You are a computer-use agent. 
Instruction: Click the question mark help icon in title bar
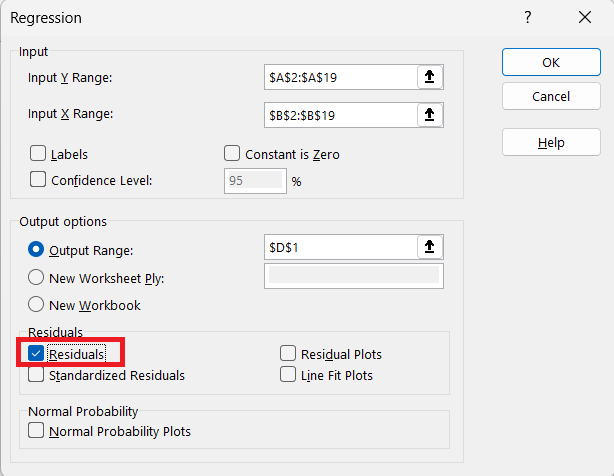coord(527,17)
